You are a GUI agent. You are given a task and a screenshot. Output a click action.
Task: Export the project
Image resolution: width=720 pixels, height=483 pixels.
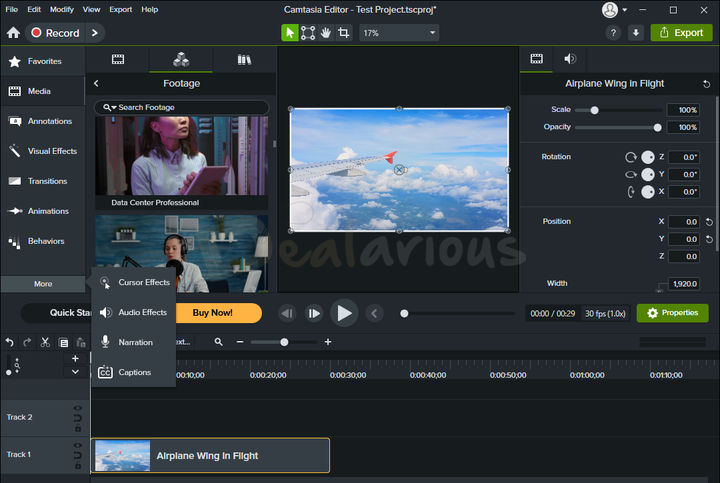pyautogui.click(x=681, y=33)
